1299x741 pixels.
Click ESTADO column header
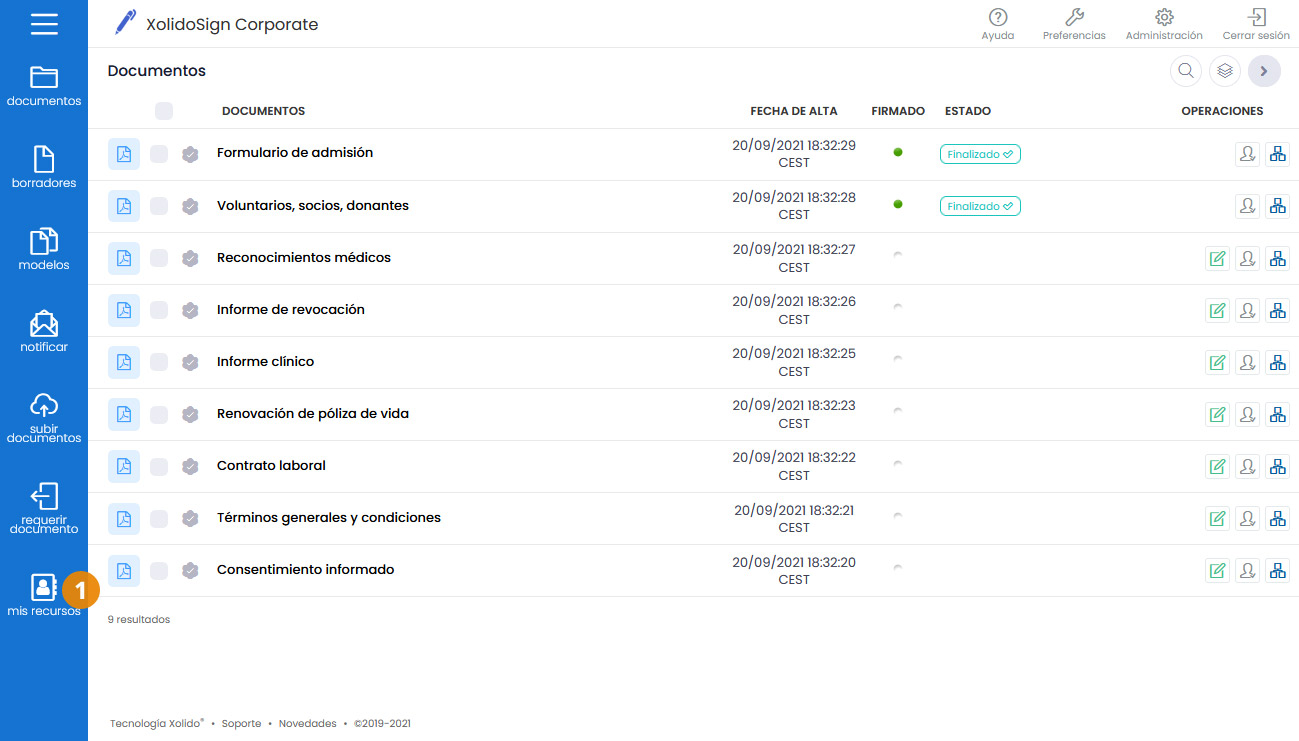click(968, 111)
